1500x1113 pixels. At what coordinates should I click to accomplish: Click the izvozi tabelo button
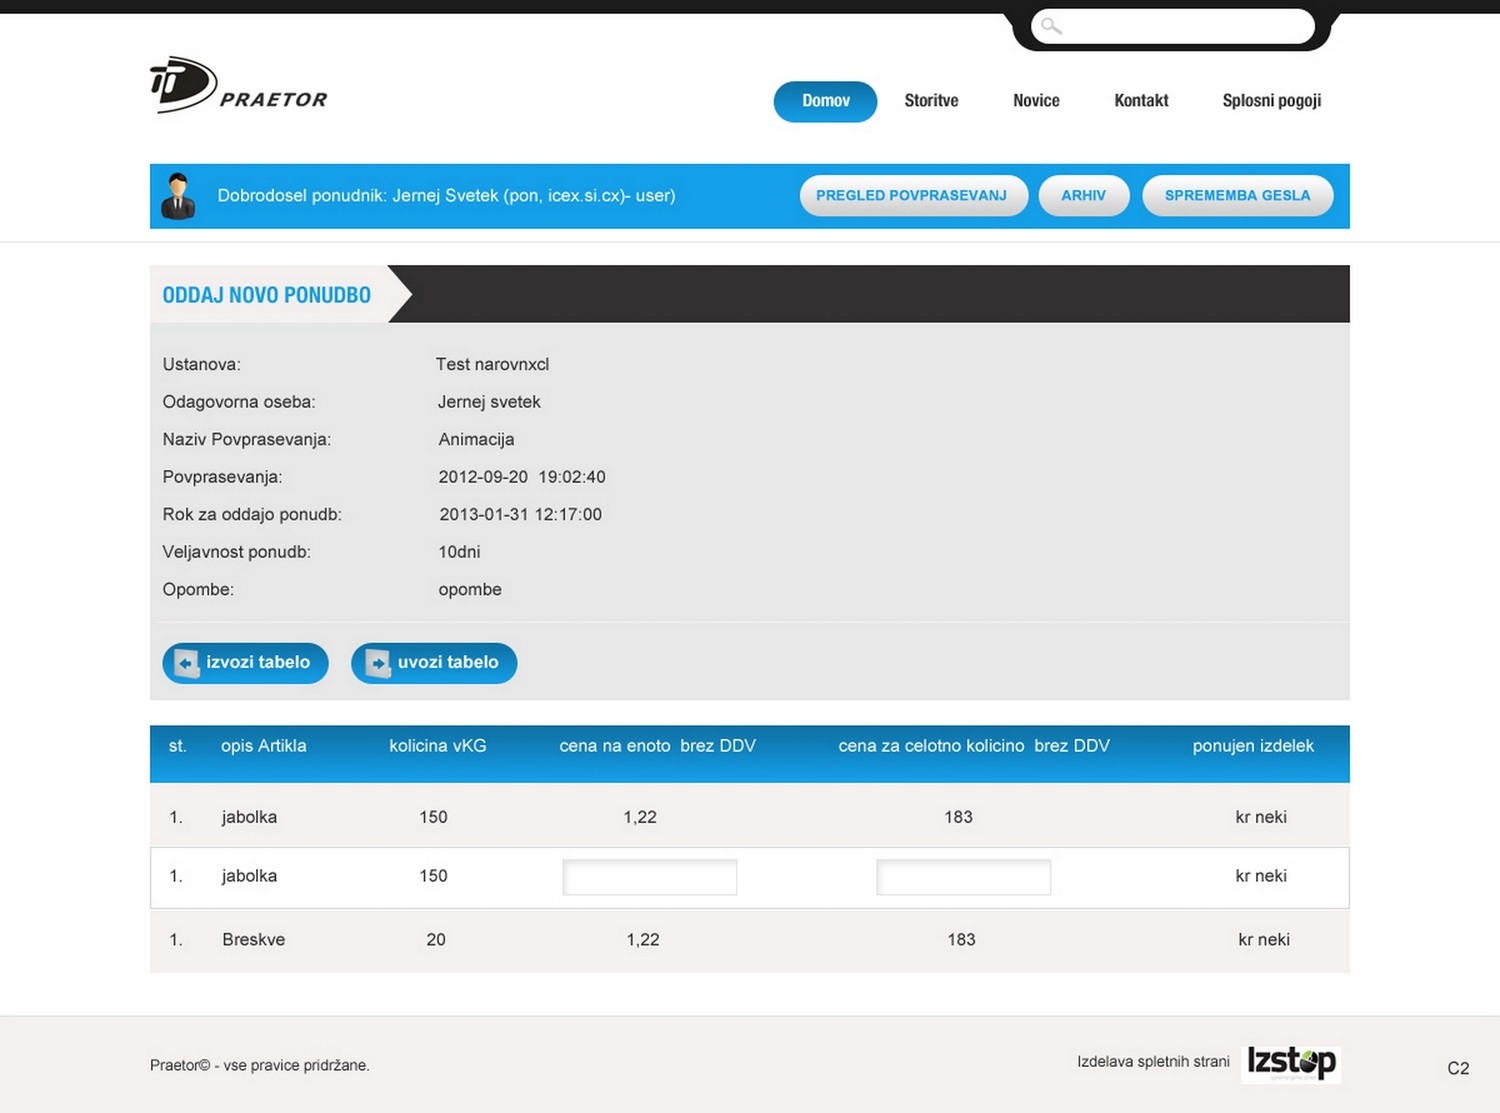point(245,663)
